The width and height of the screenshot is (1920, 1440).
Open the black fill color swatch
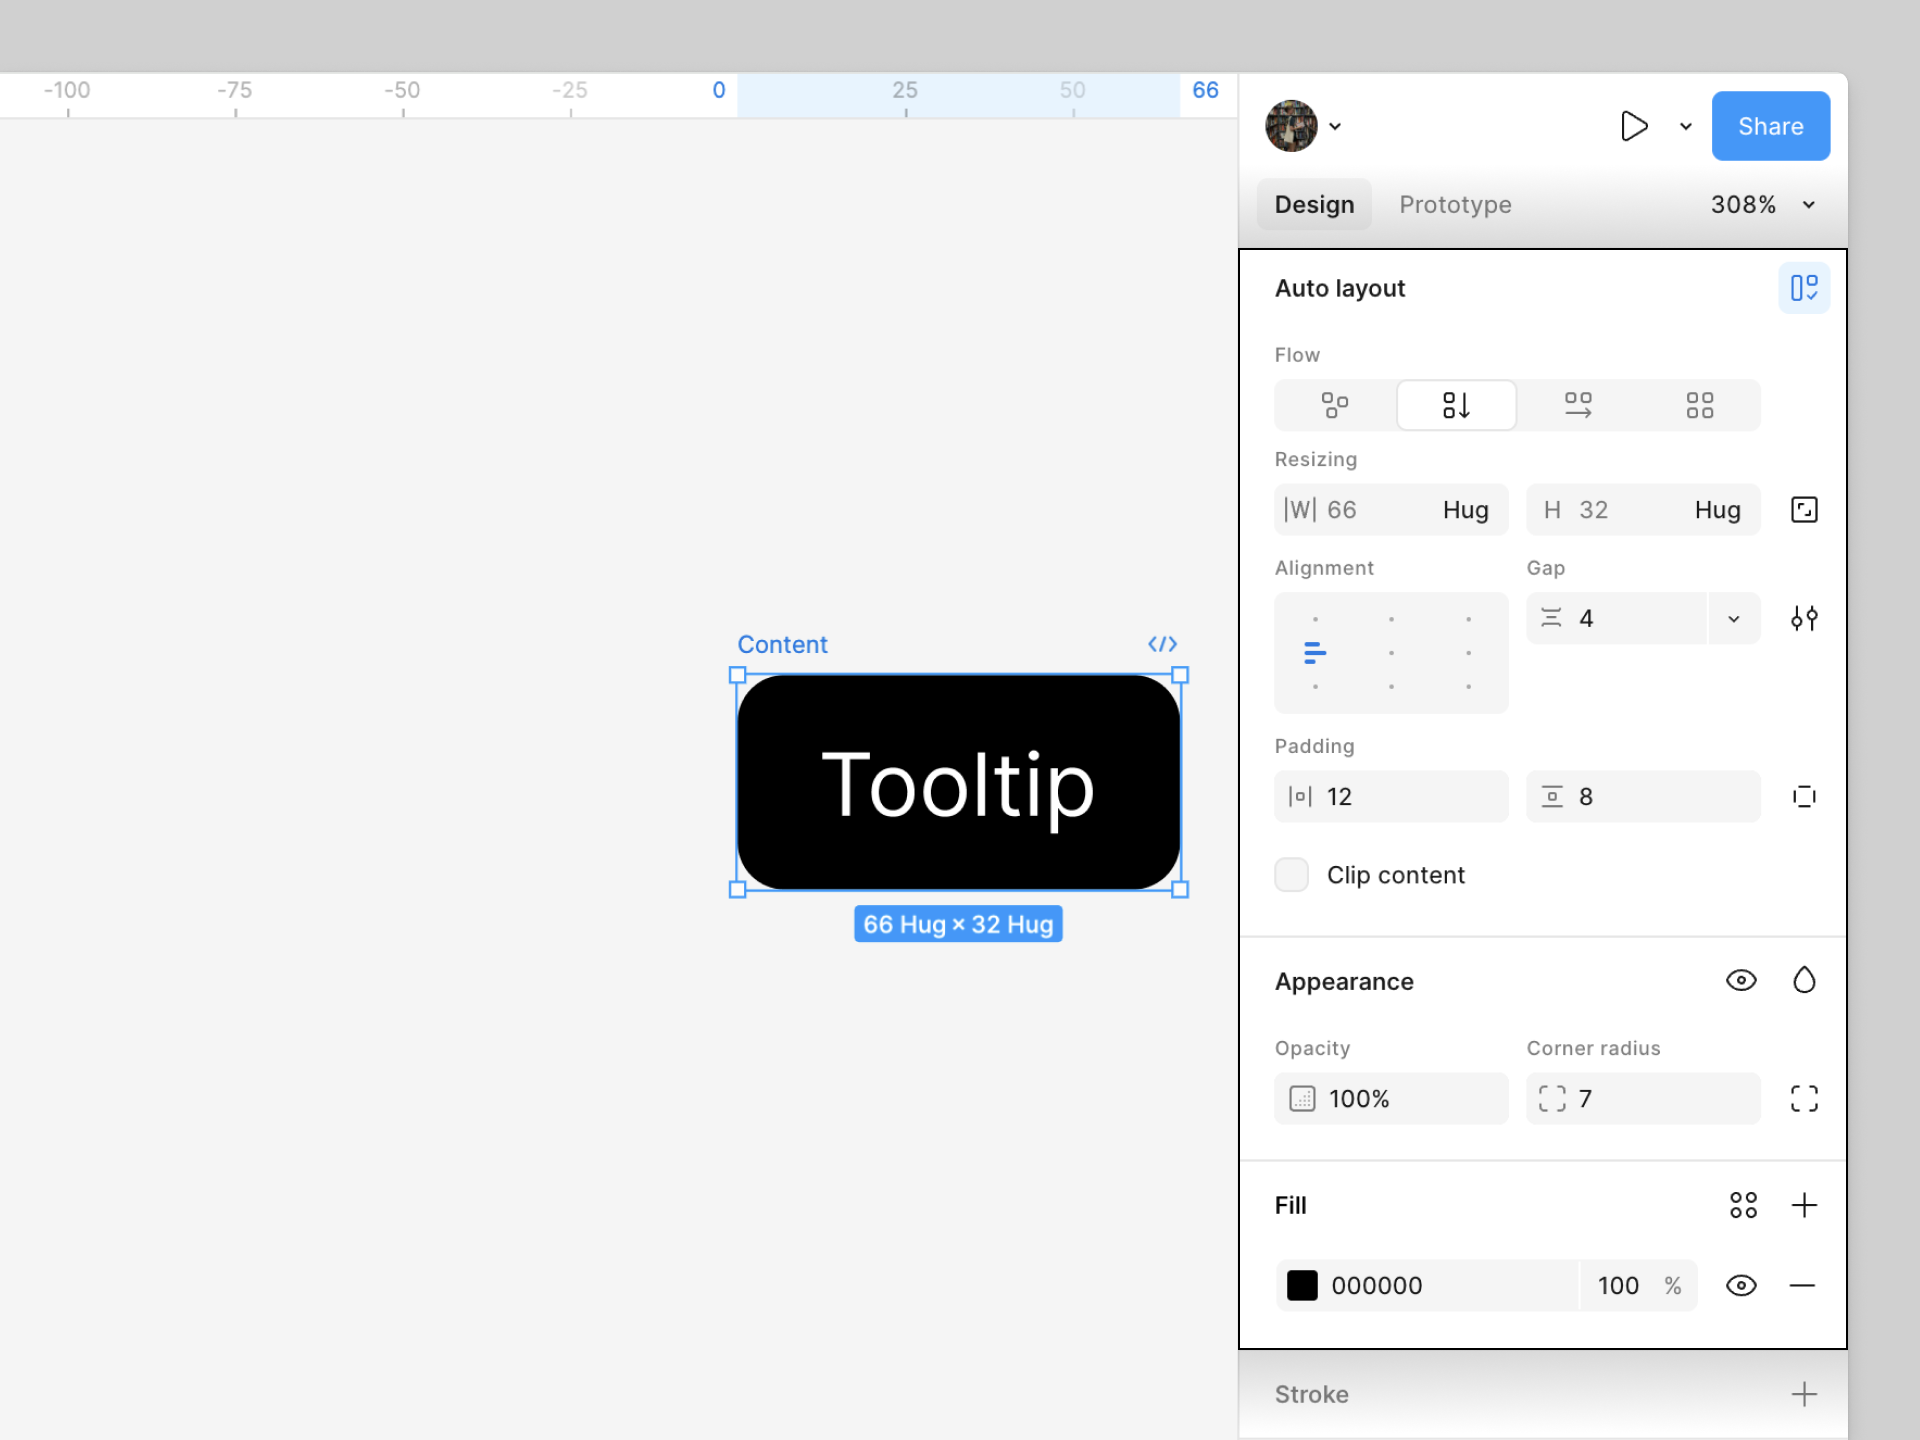click(1302, 1285)
